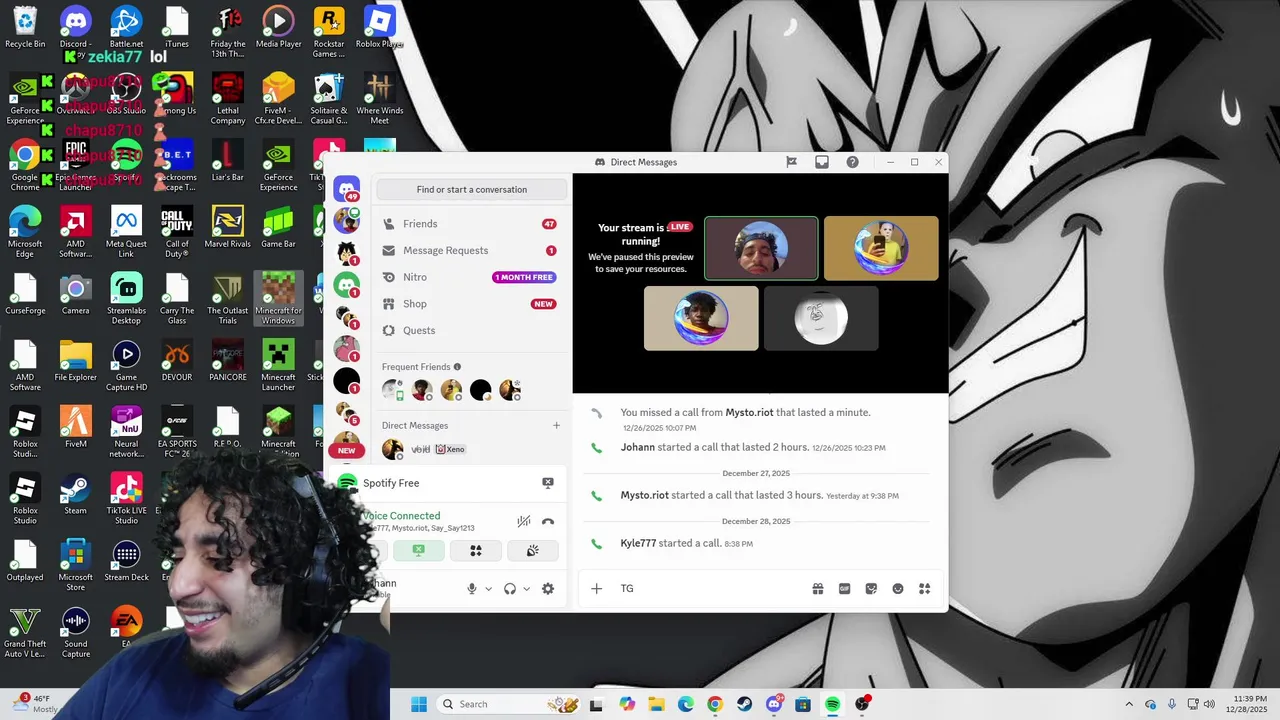
Task: Open the Void Xeno direct message
Action: 470,450
